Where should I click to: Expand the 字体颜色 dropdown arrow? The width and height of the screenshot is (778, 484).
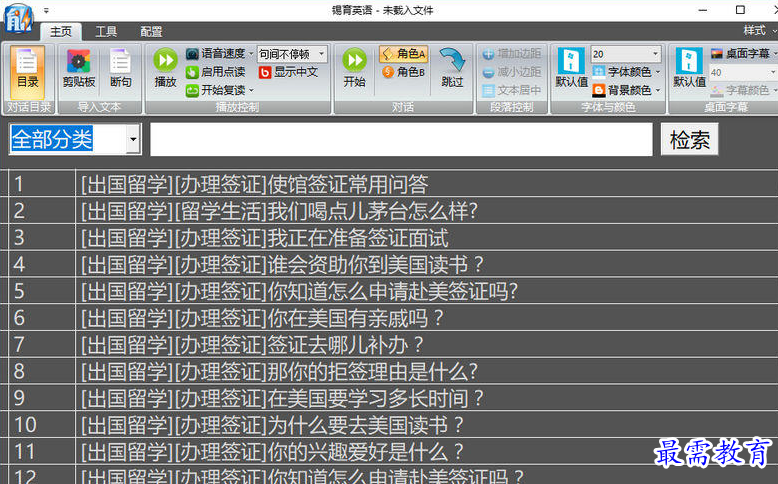tap(658, 72)
